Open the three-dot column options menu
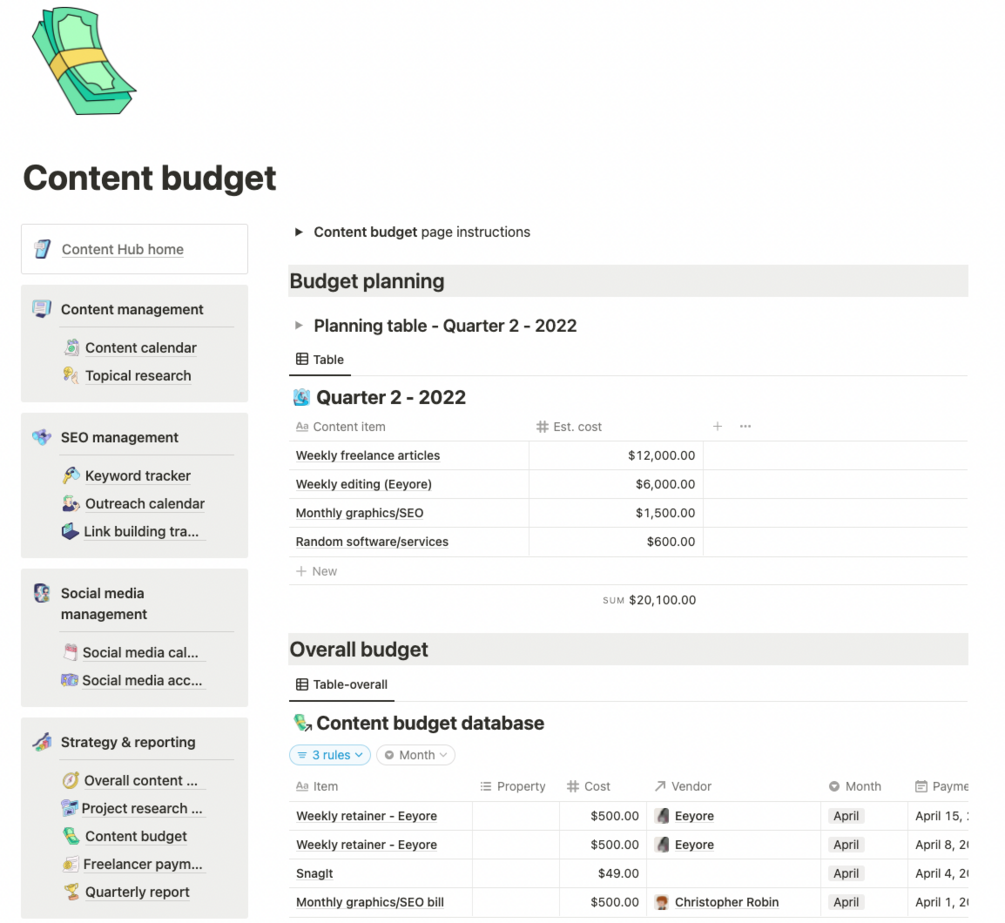1005x923 pixels. (745, 427)
